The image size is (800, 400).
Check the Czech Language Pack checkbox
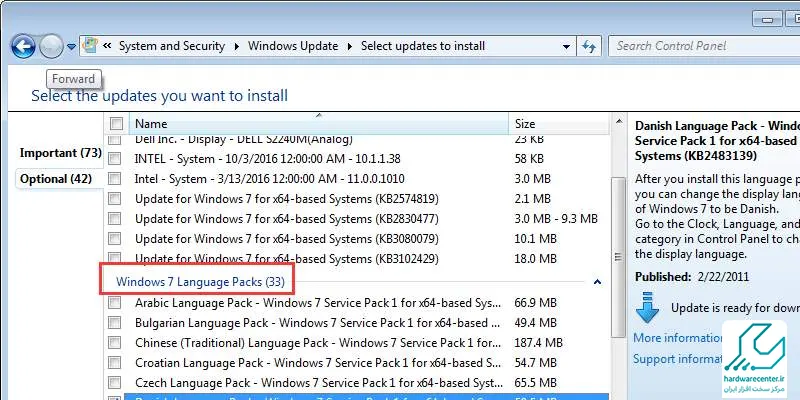(115, 383)
